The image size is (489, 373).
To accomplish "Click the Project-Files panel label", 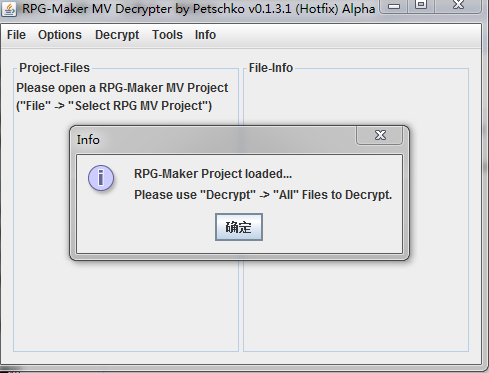I will (x=54, y=68).
